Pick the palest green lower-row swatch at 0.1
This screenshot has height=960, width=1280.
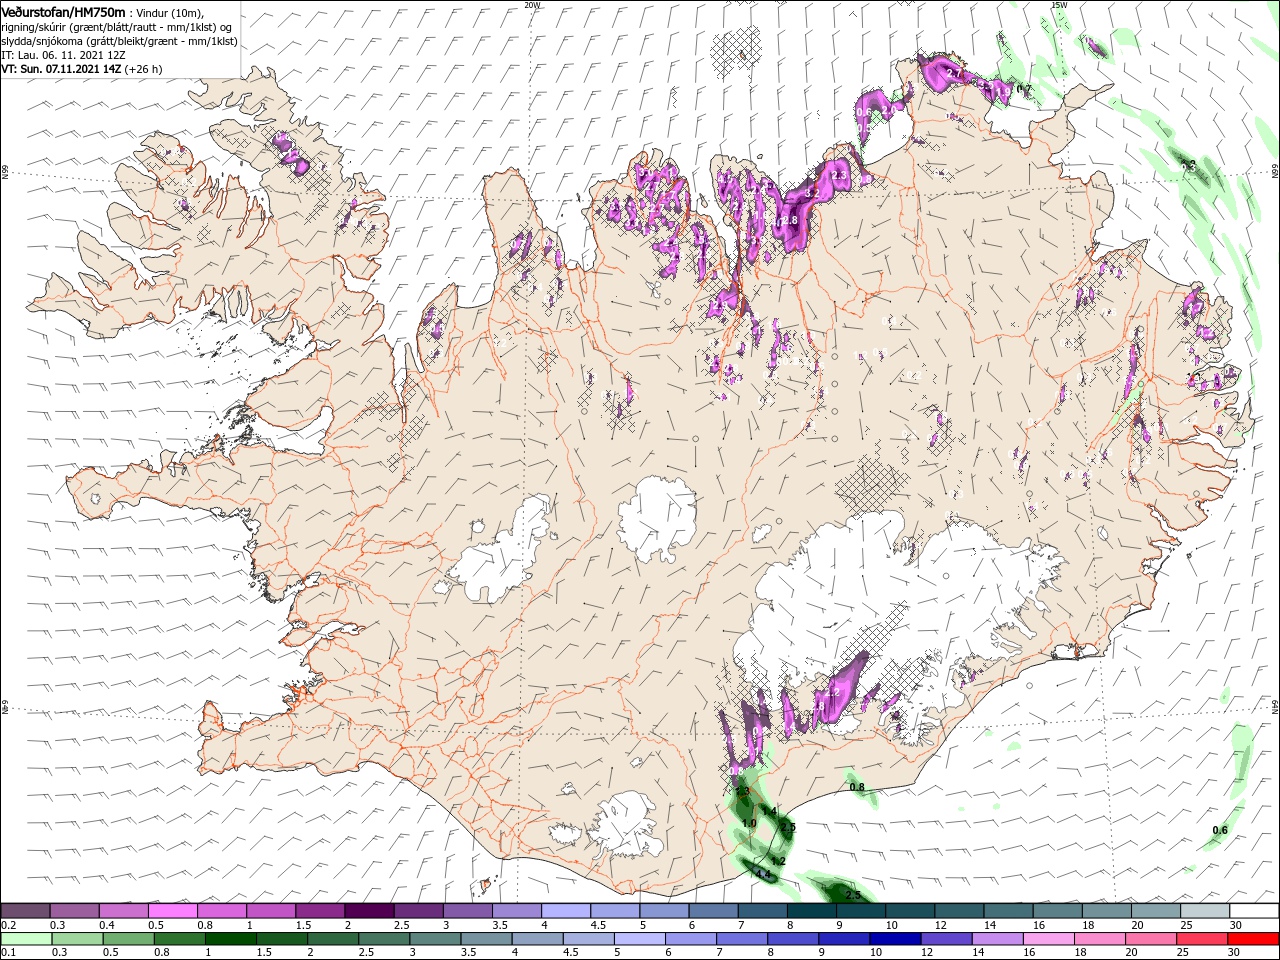(25, 939)
